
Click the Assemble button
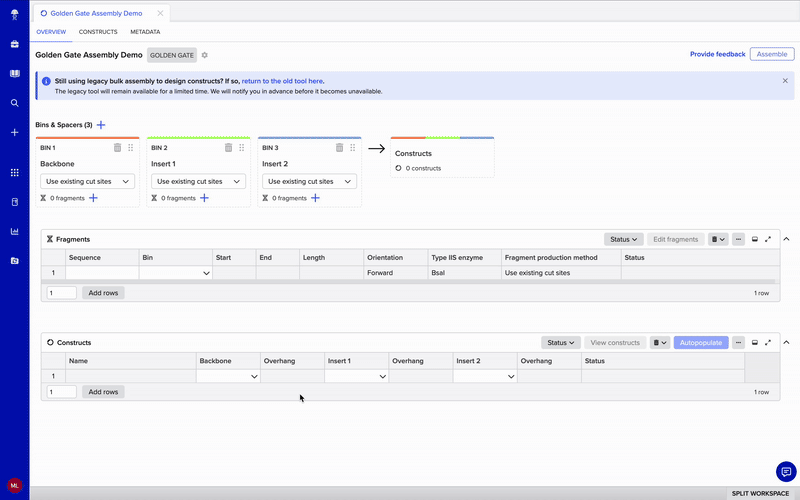772,54
